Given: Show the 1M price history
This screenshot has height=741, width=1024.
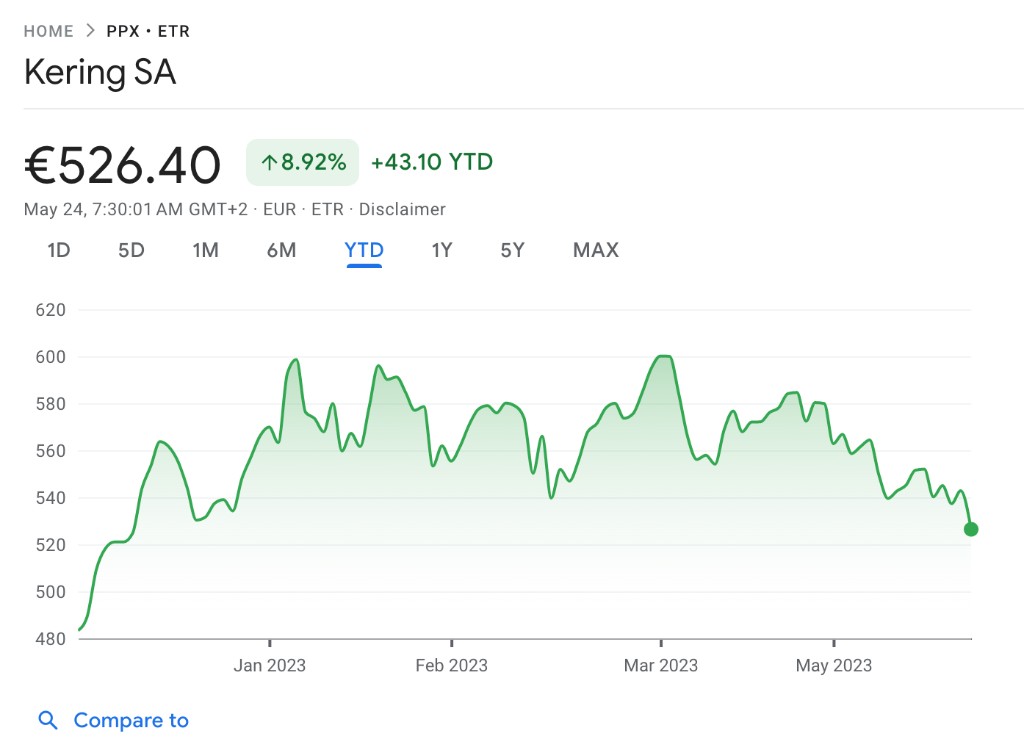Looking at the screenshot, I should tap(206, 250).
